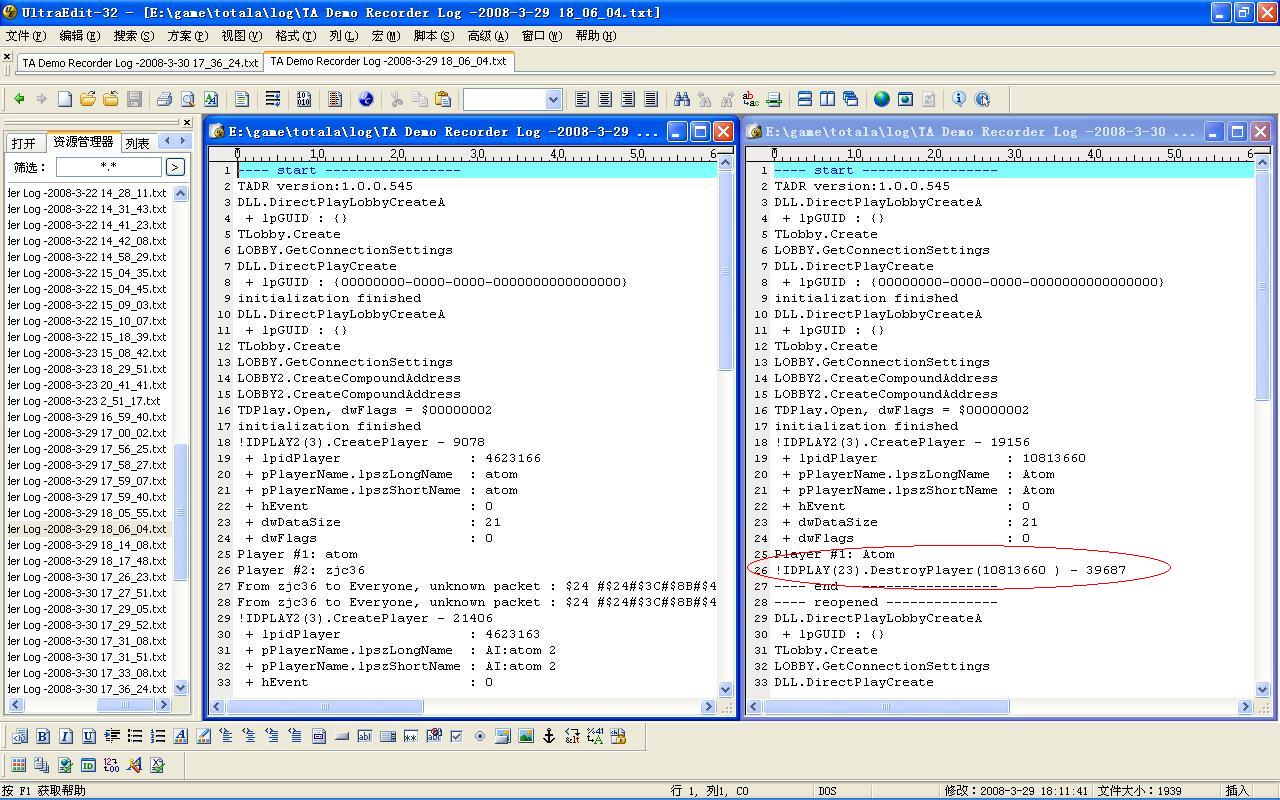Screen dimensions: 1280x800
Task: Open the toolbar combo box dropdown
Action: 553,99
